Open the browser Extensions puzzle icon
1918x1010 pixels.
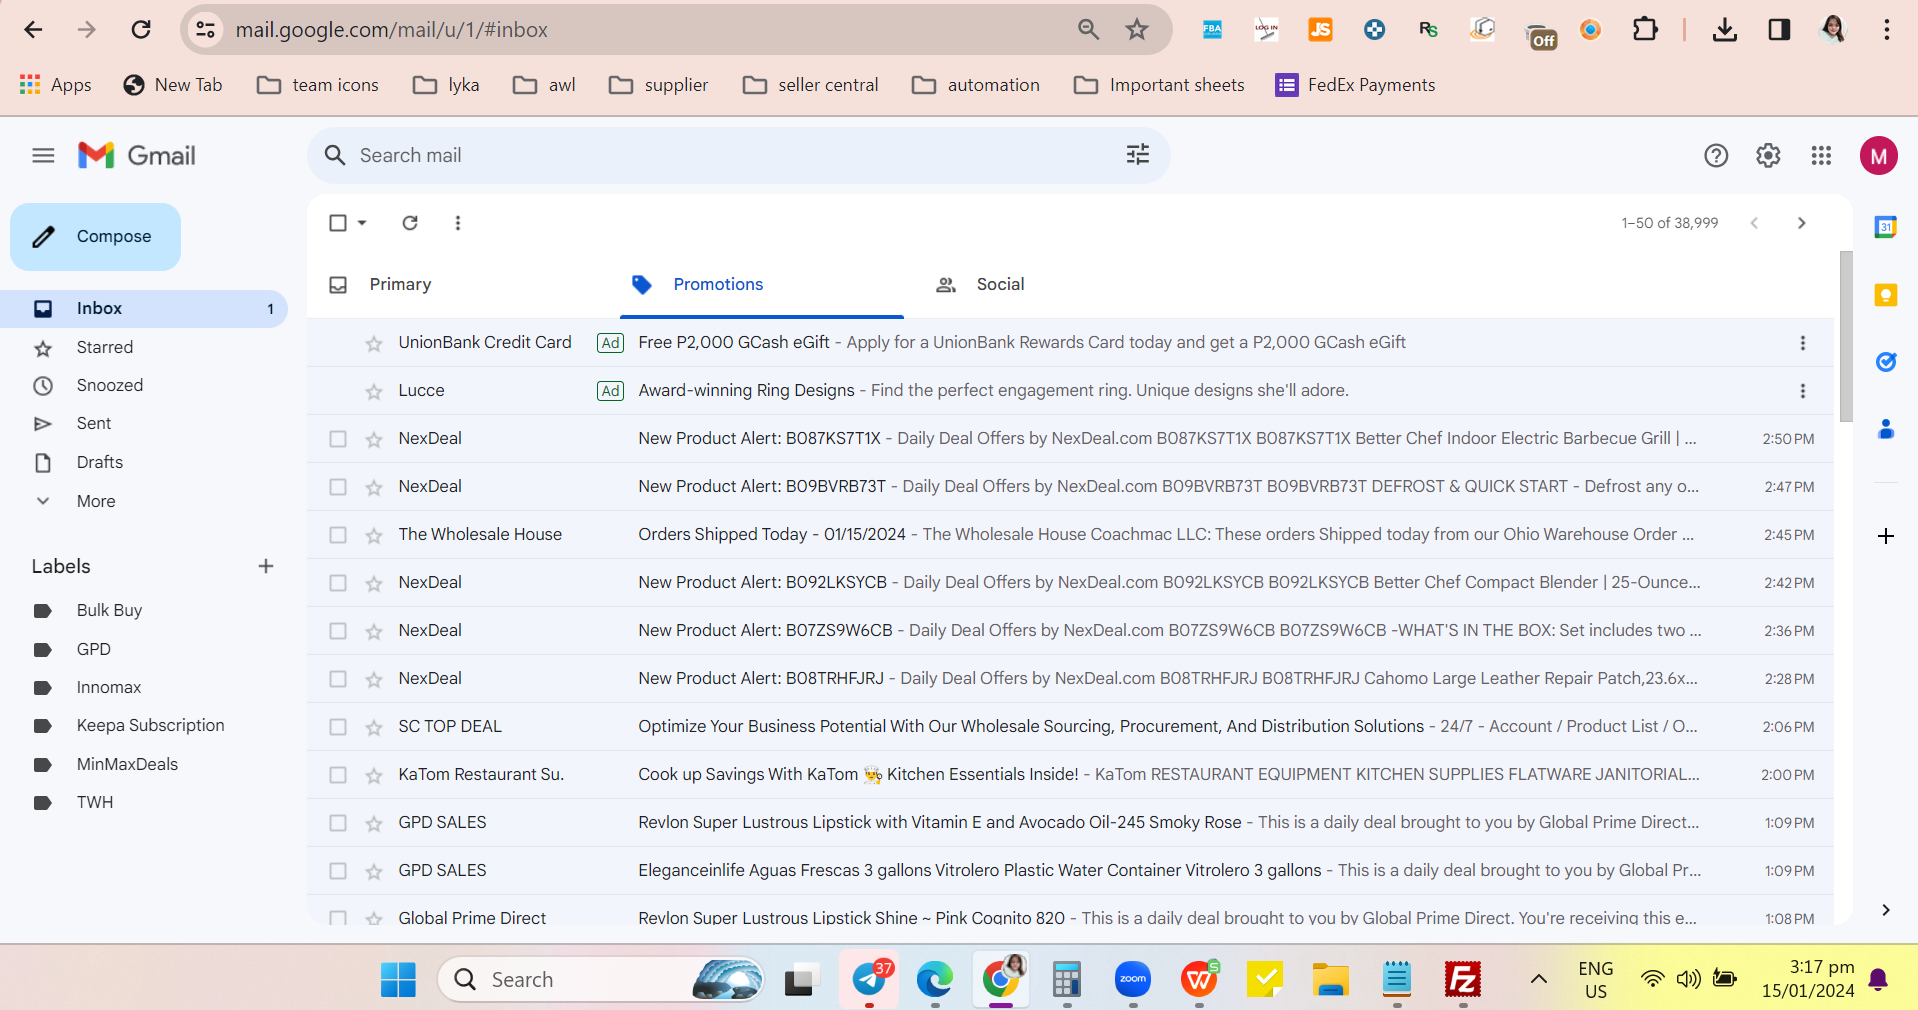tap(1645, 30)
